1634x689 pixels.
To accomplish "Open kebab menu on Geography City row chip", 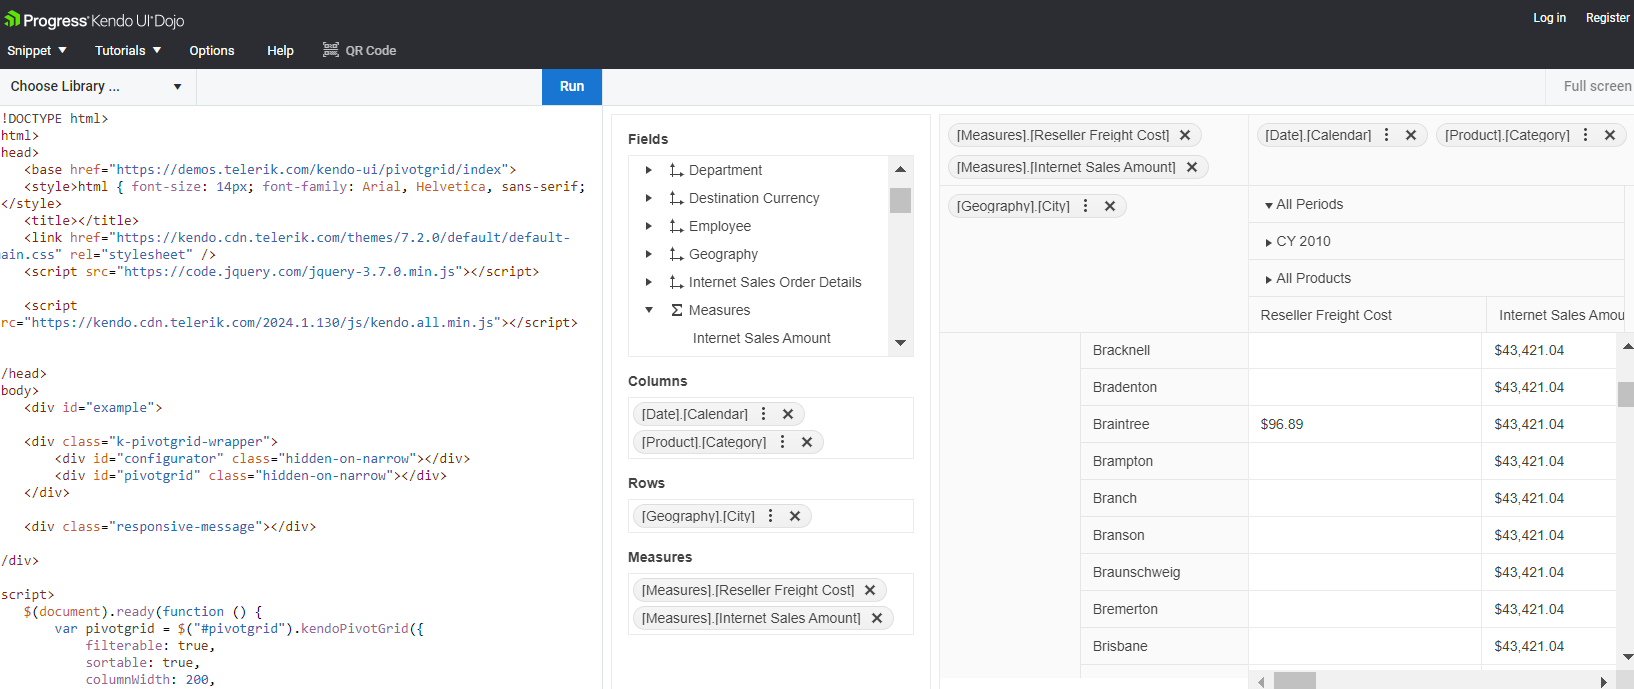I will click(771, 516).
